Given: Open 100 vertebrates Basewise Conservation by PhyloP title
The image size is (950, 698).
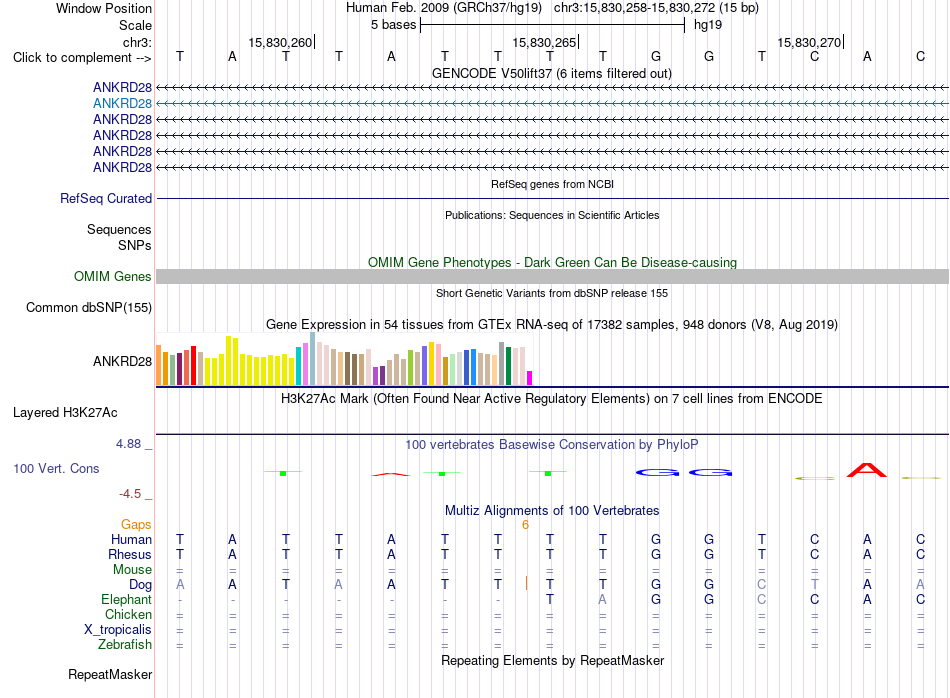Looking at the screenshot, I should (552, 445).
